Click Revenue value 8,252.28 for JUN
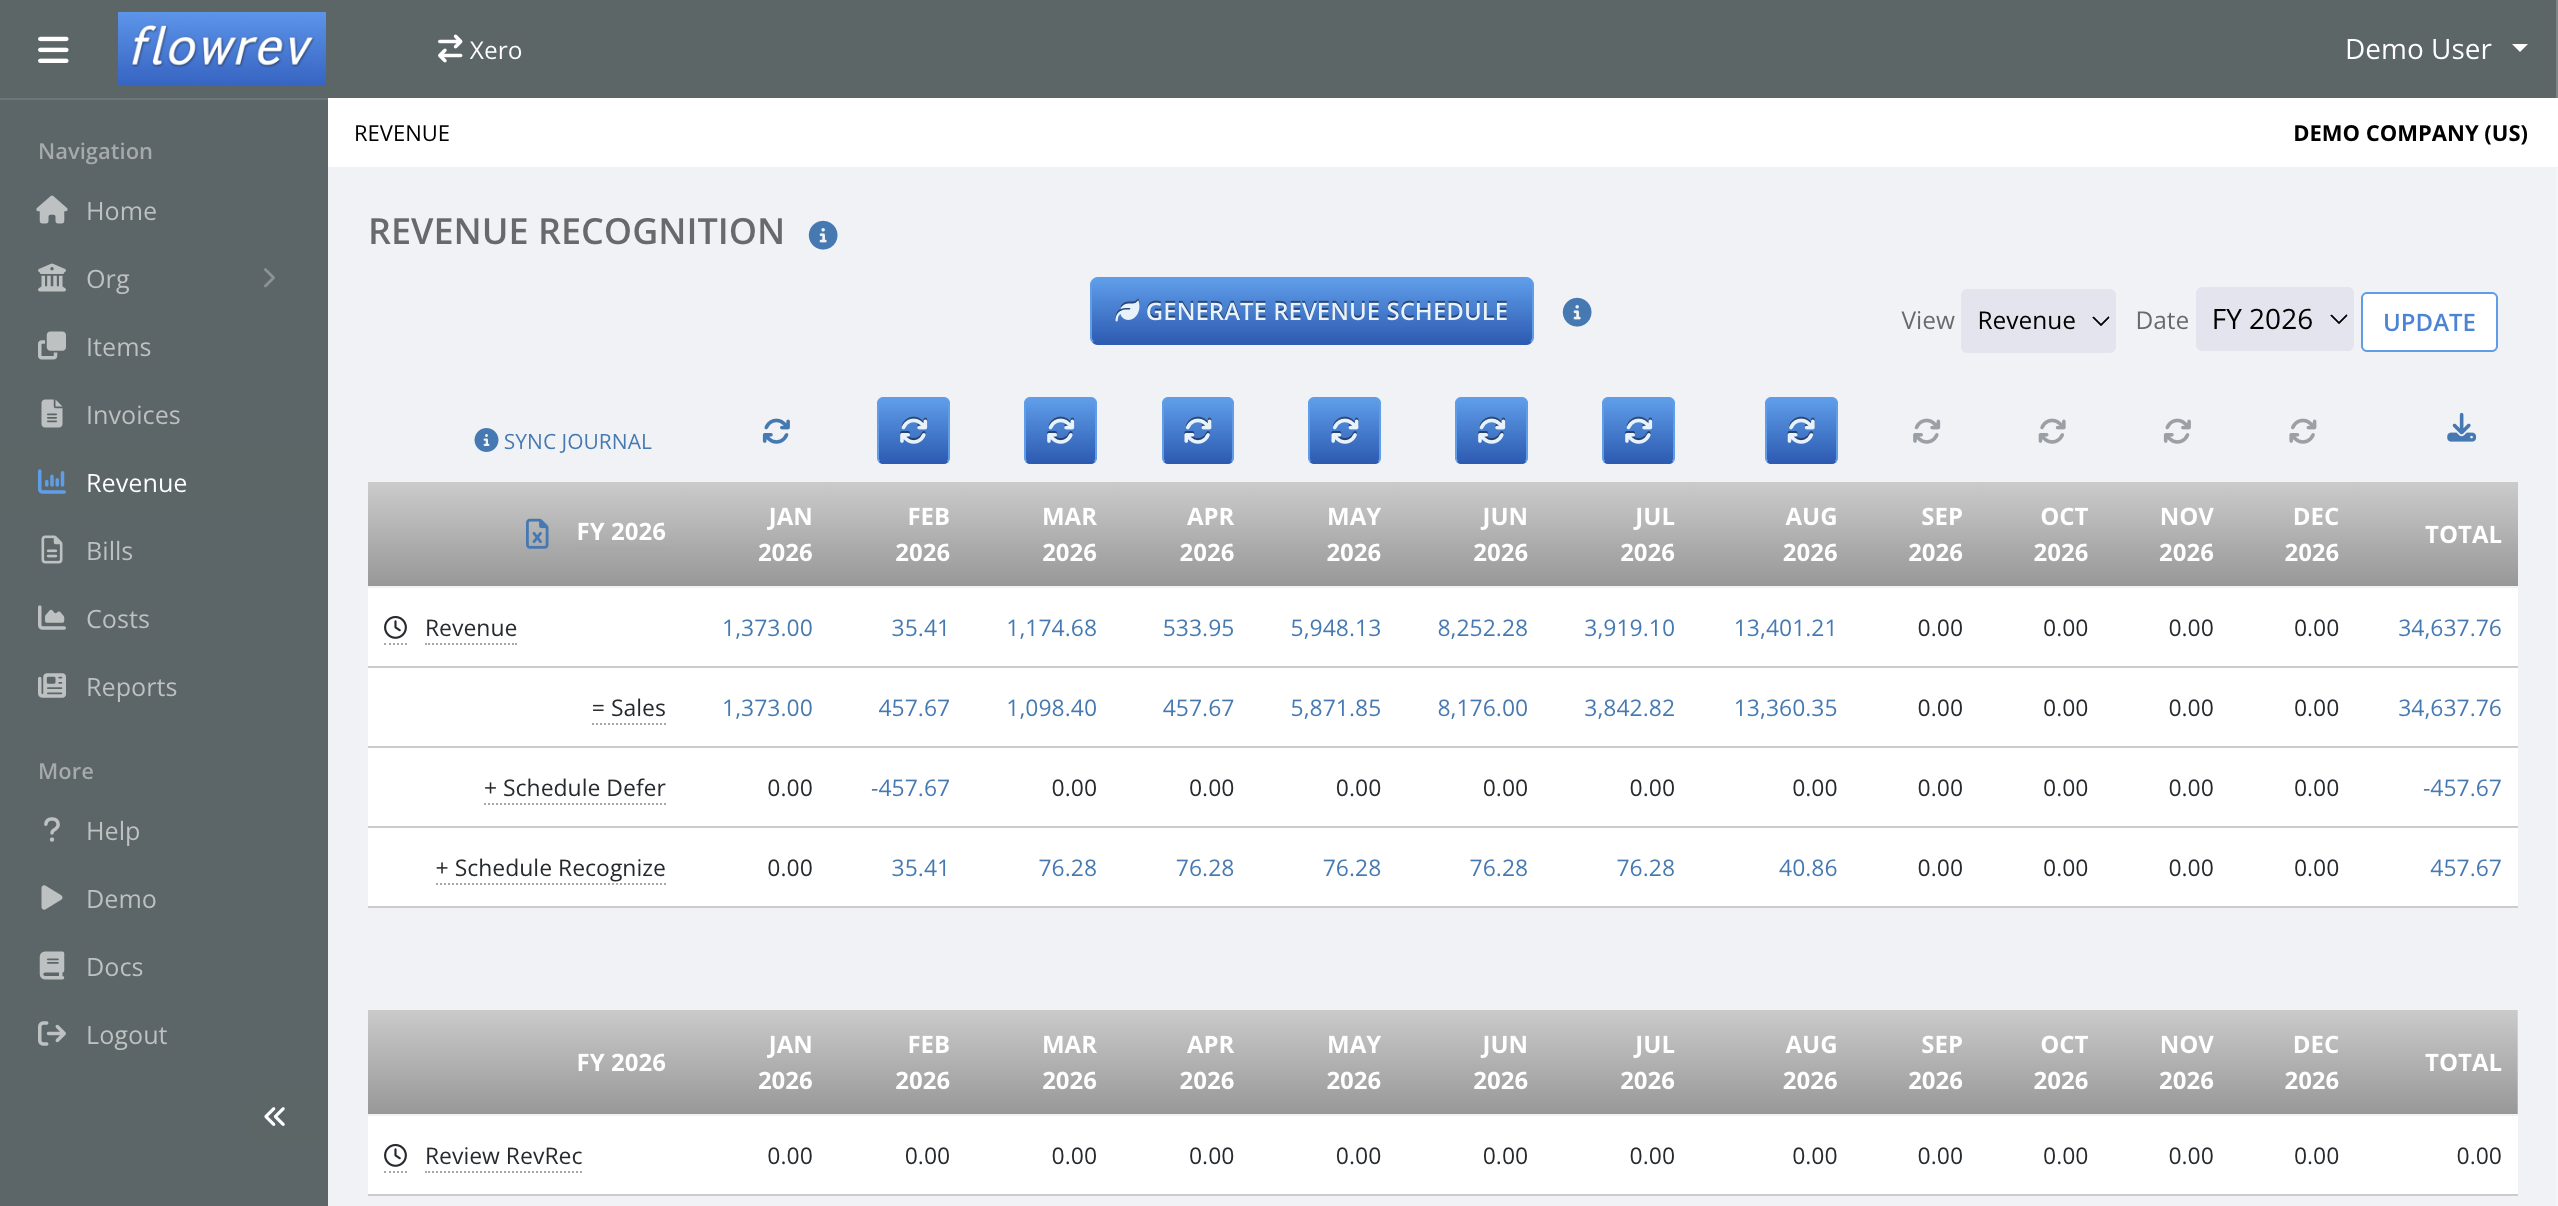This screenshot has width=2558, height=1206. click(1482, 628)
